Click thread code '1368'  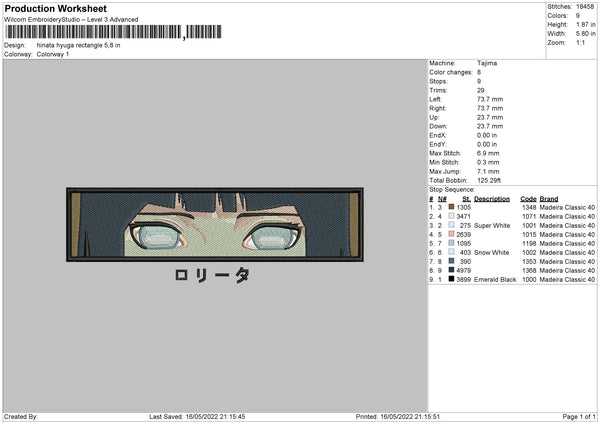click(x=529, y=271)
